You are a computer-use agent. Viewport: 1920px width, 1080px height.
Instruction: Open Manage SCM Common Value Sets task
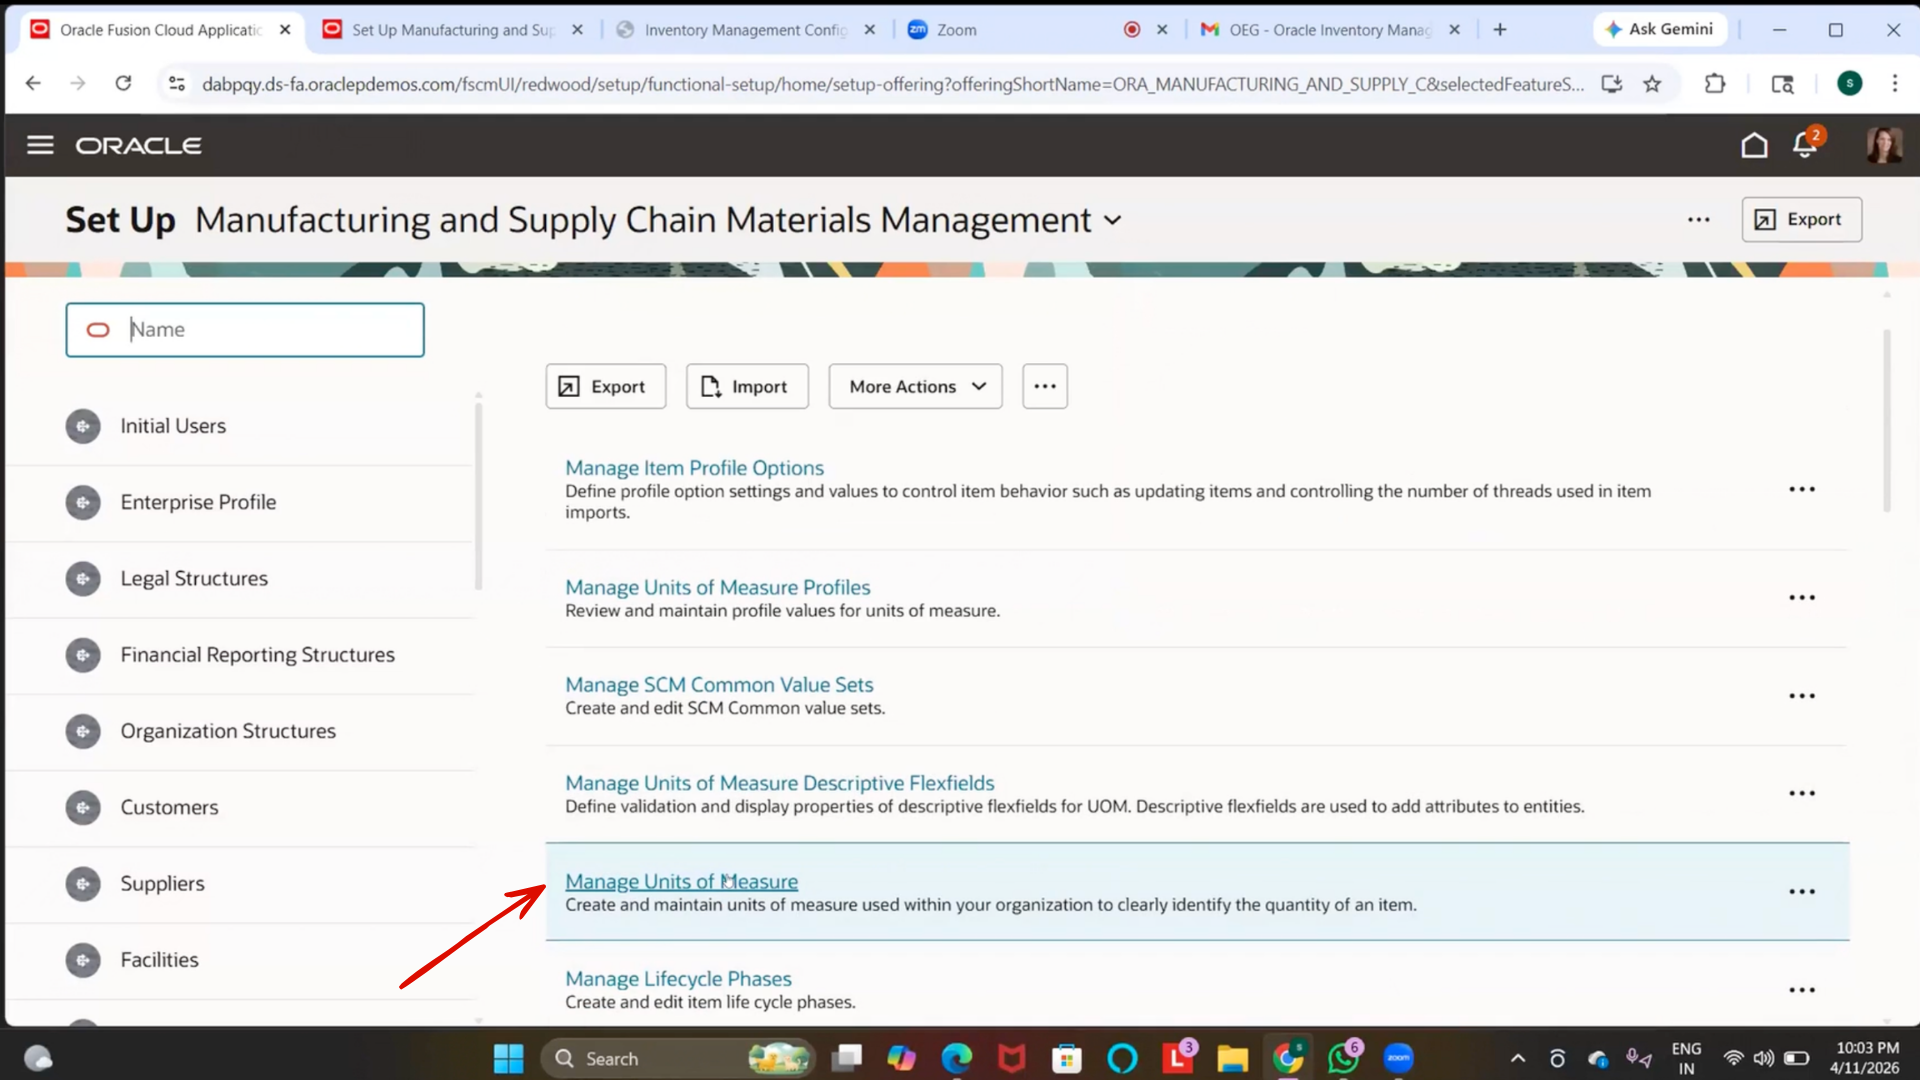[719, 685]
